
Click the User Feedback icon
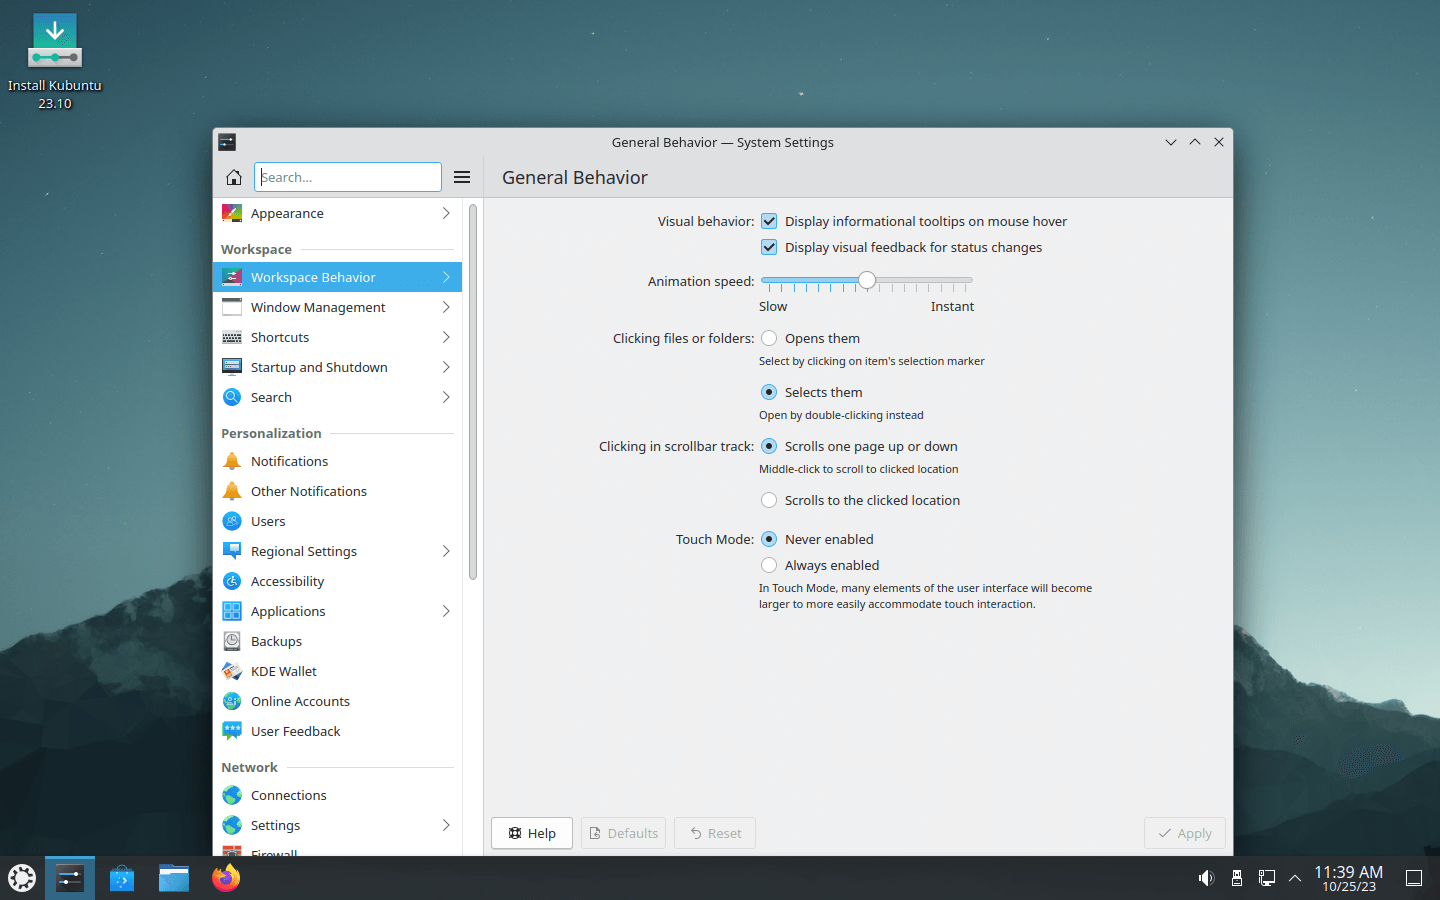pos(232,731)
